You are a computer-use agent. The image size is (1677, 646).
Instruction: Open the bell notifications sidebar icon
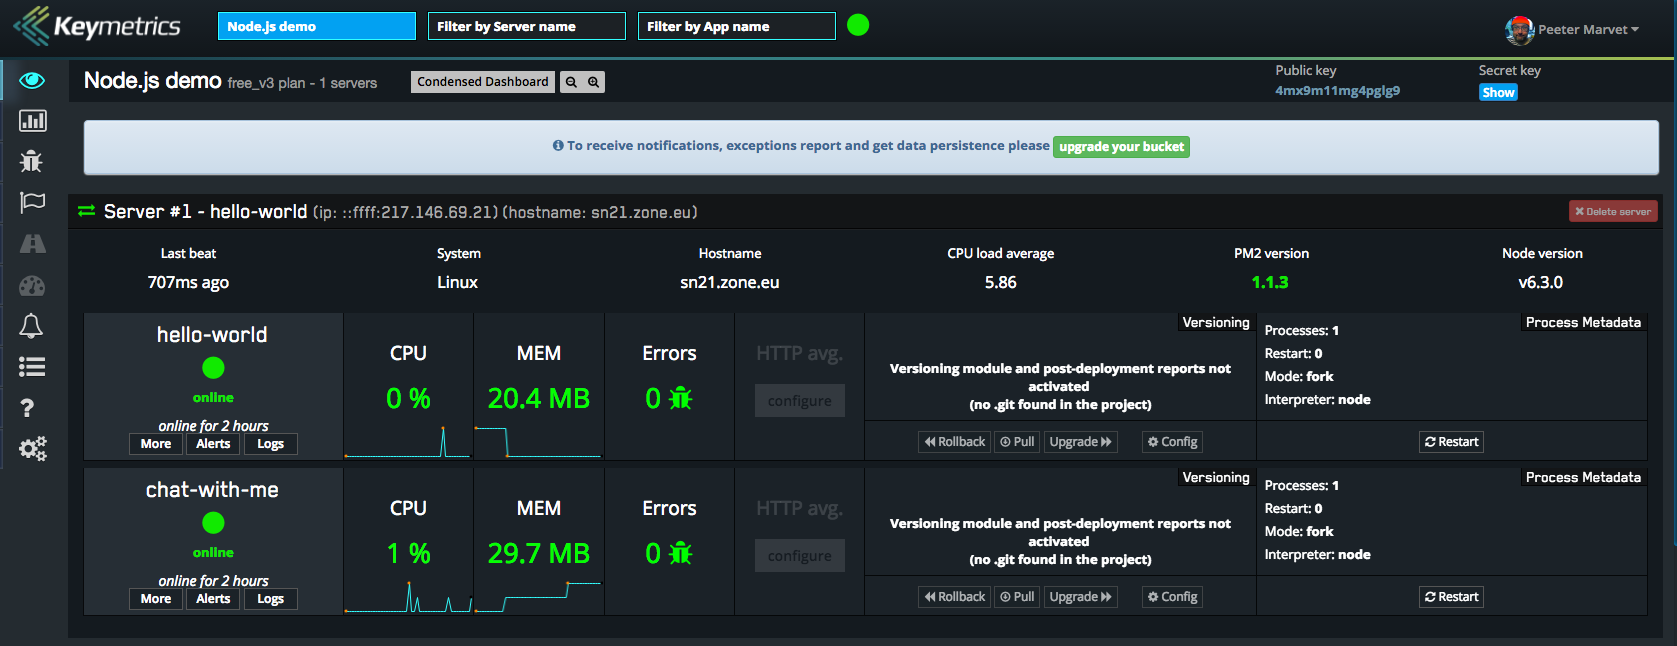(x=31, y=326)
